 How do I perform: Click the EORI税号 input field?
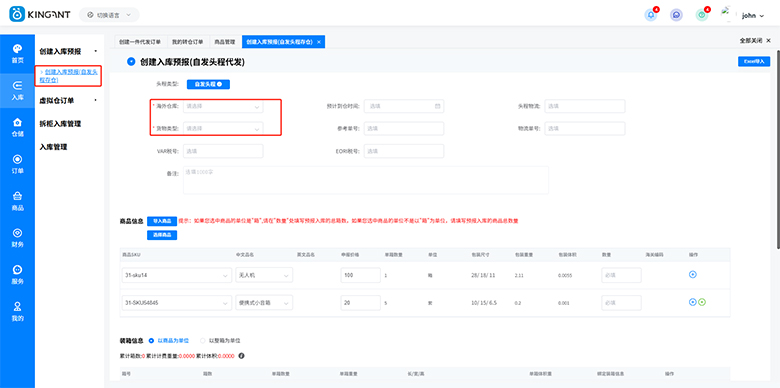pos(404,151)
